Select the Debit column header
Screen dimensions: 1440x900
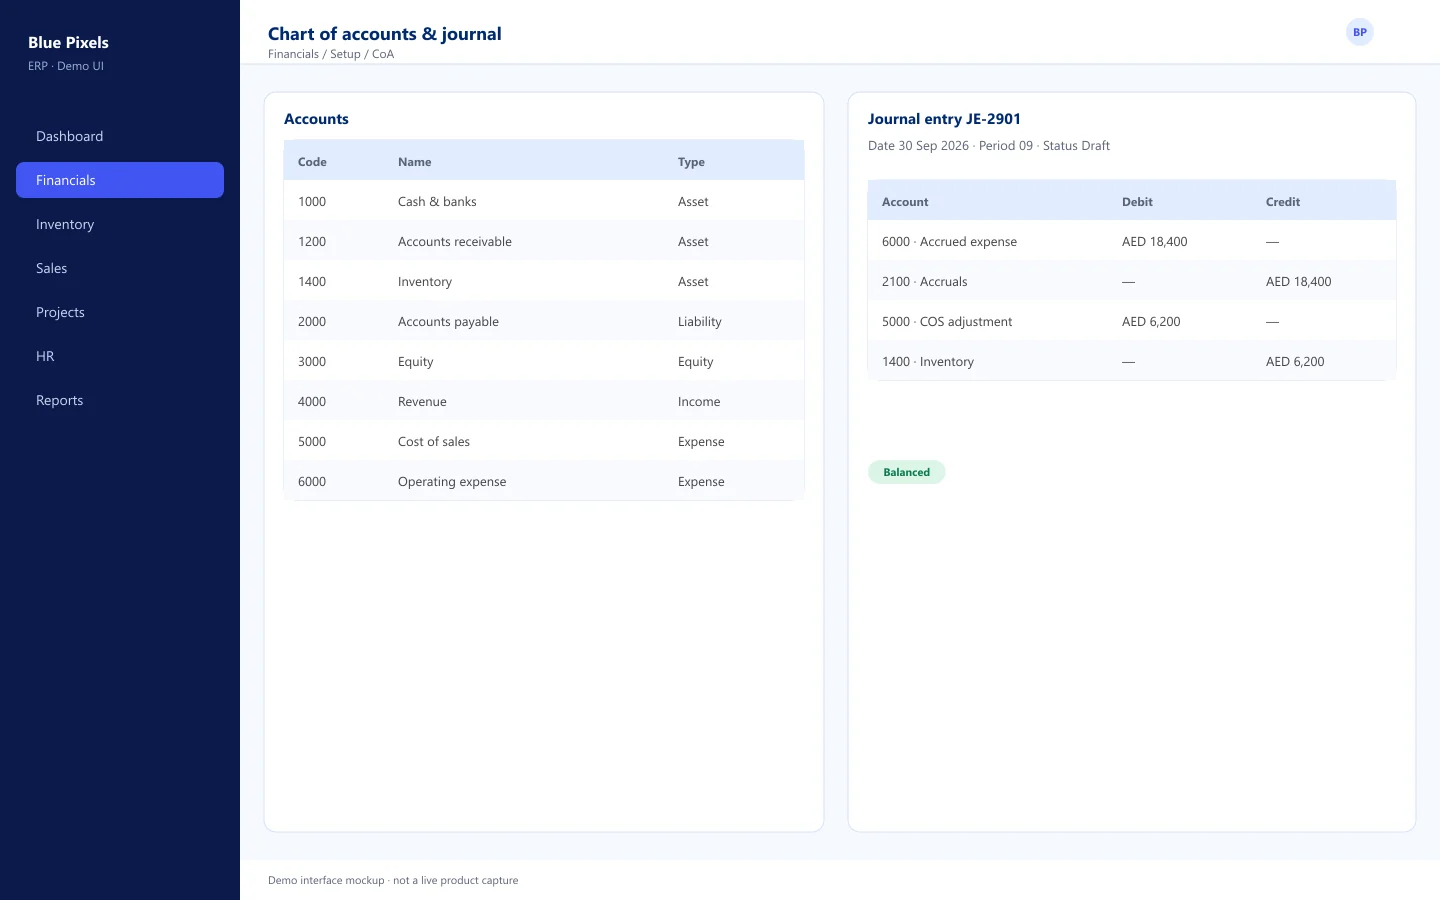[x=1137, y=202]
